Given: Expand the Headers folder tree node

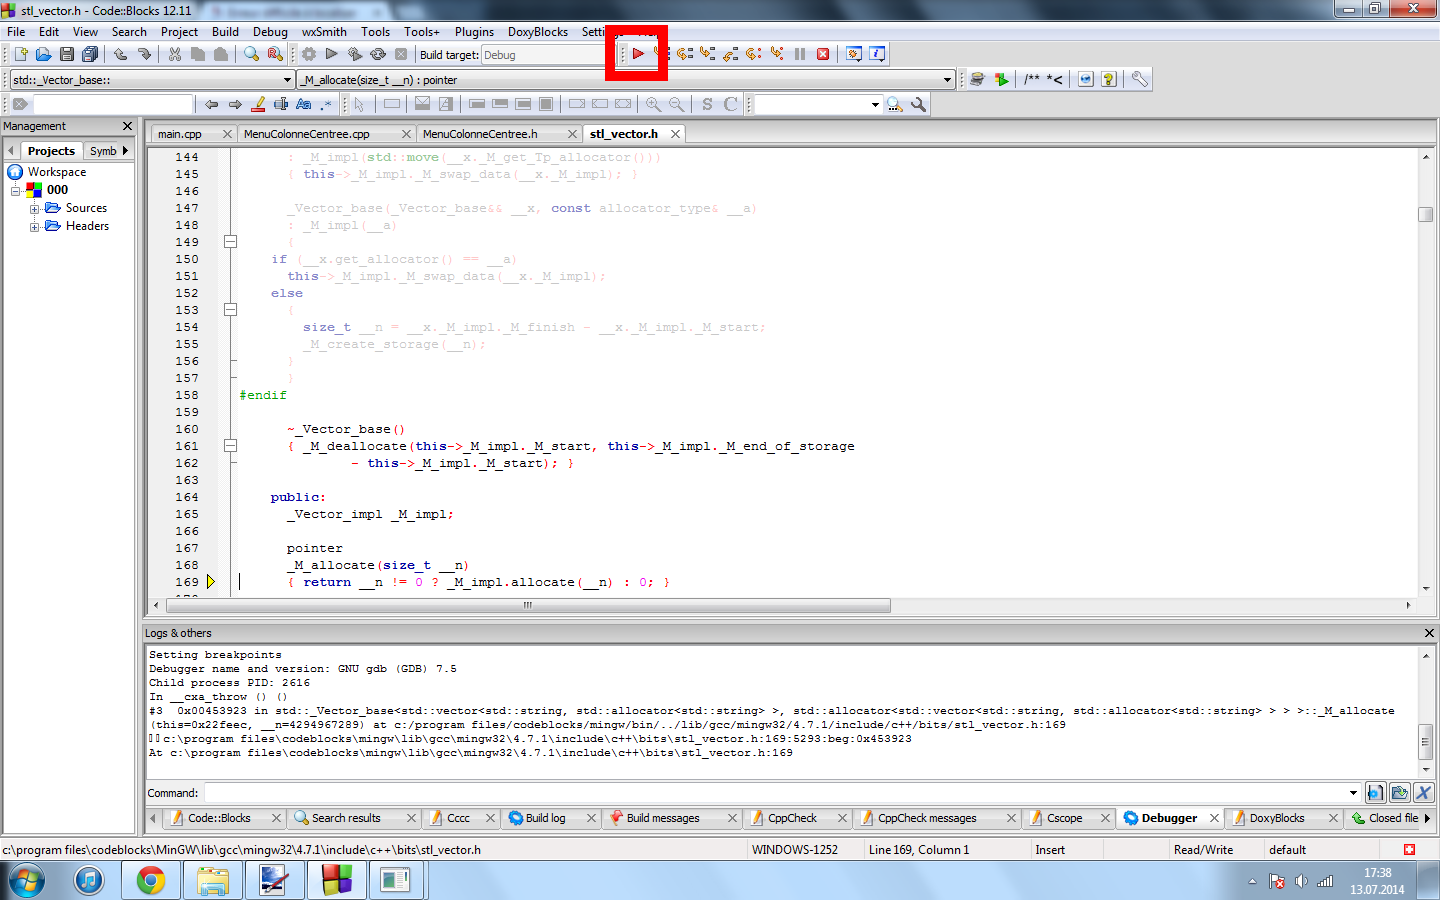Looking at the screenshot, I should click(34, 227).
